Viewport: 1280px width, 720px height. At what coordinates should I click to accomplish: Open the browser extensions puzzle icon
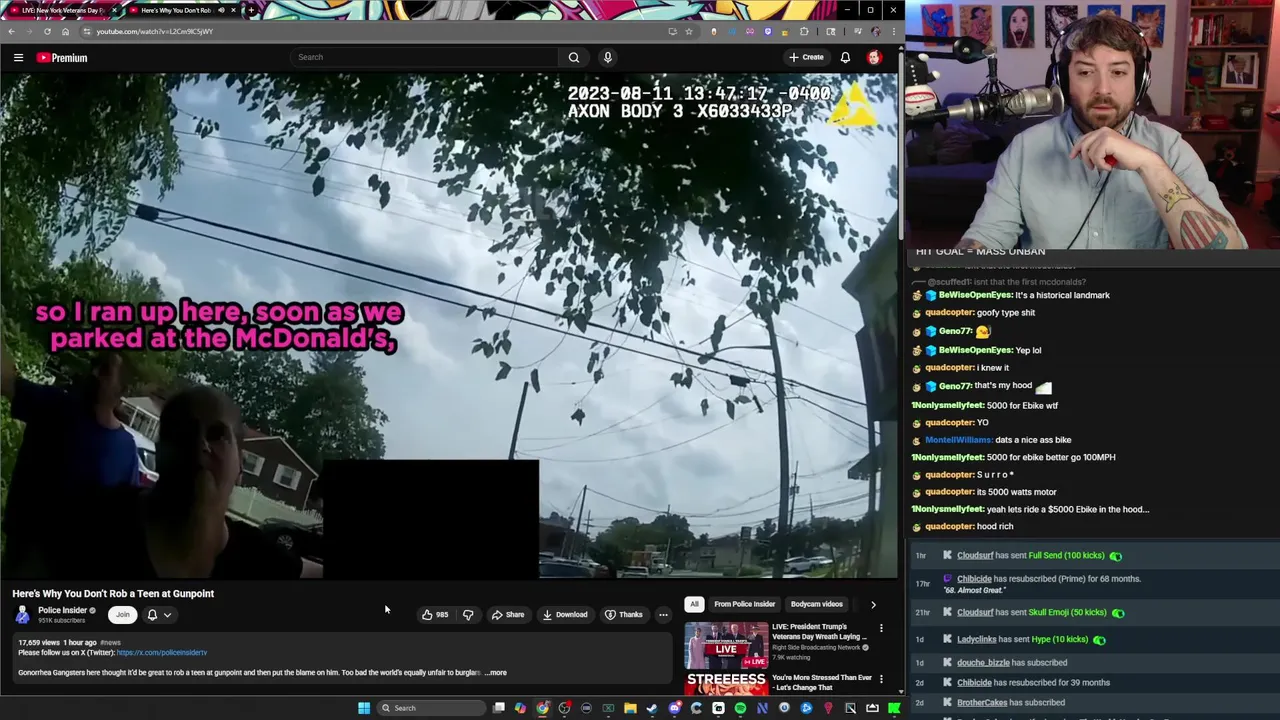(804, 31)
